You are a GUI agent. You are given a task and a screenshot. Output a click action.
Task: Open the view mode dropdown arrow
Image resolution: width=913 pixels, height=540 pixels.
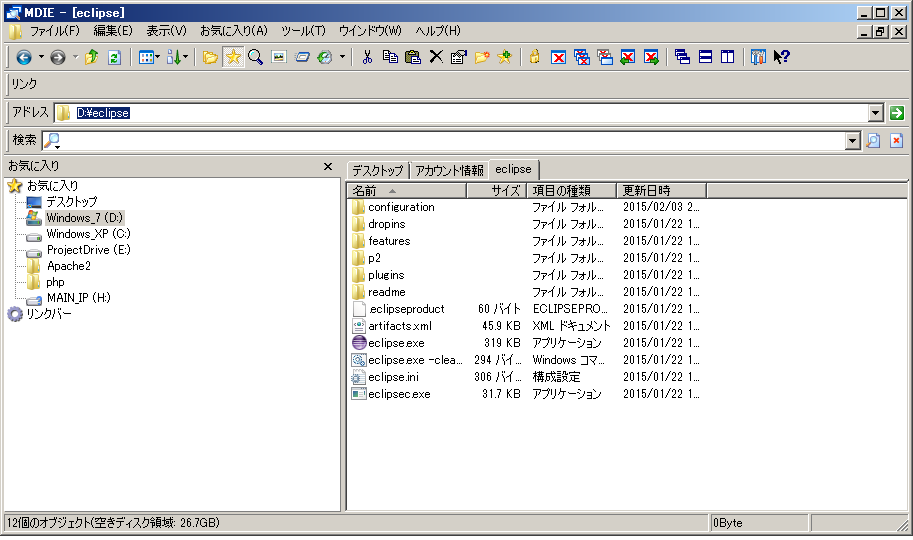click(157, 57)
